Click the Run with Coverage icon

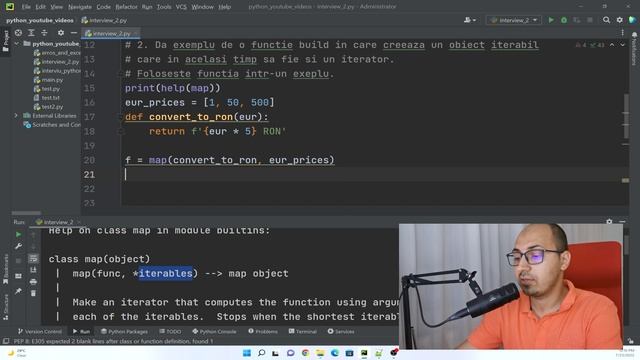(x=577, y=20)
